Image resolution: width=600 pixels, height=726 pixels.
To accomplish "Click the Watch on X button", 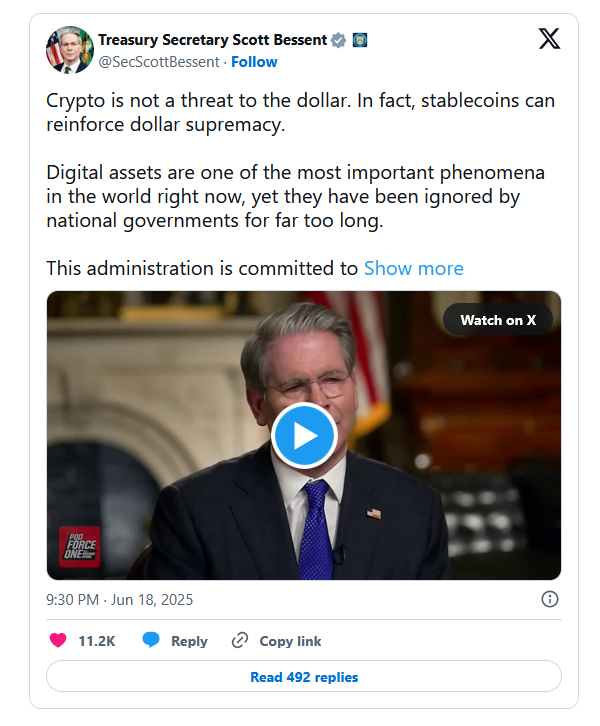I will coord(498,320).
